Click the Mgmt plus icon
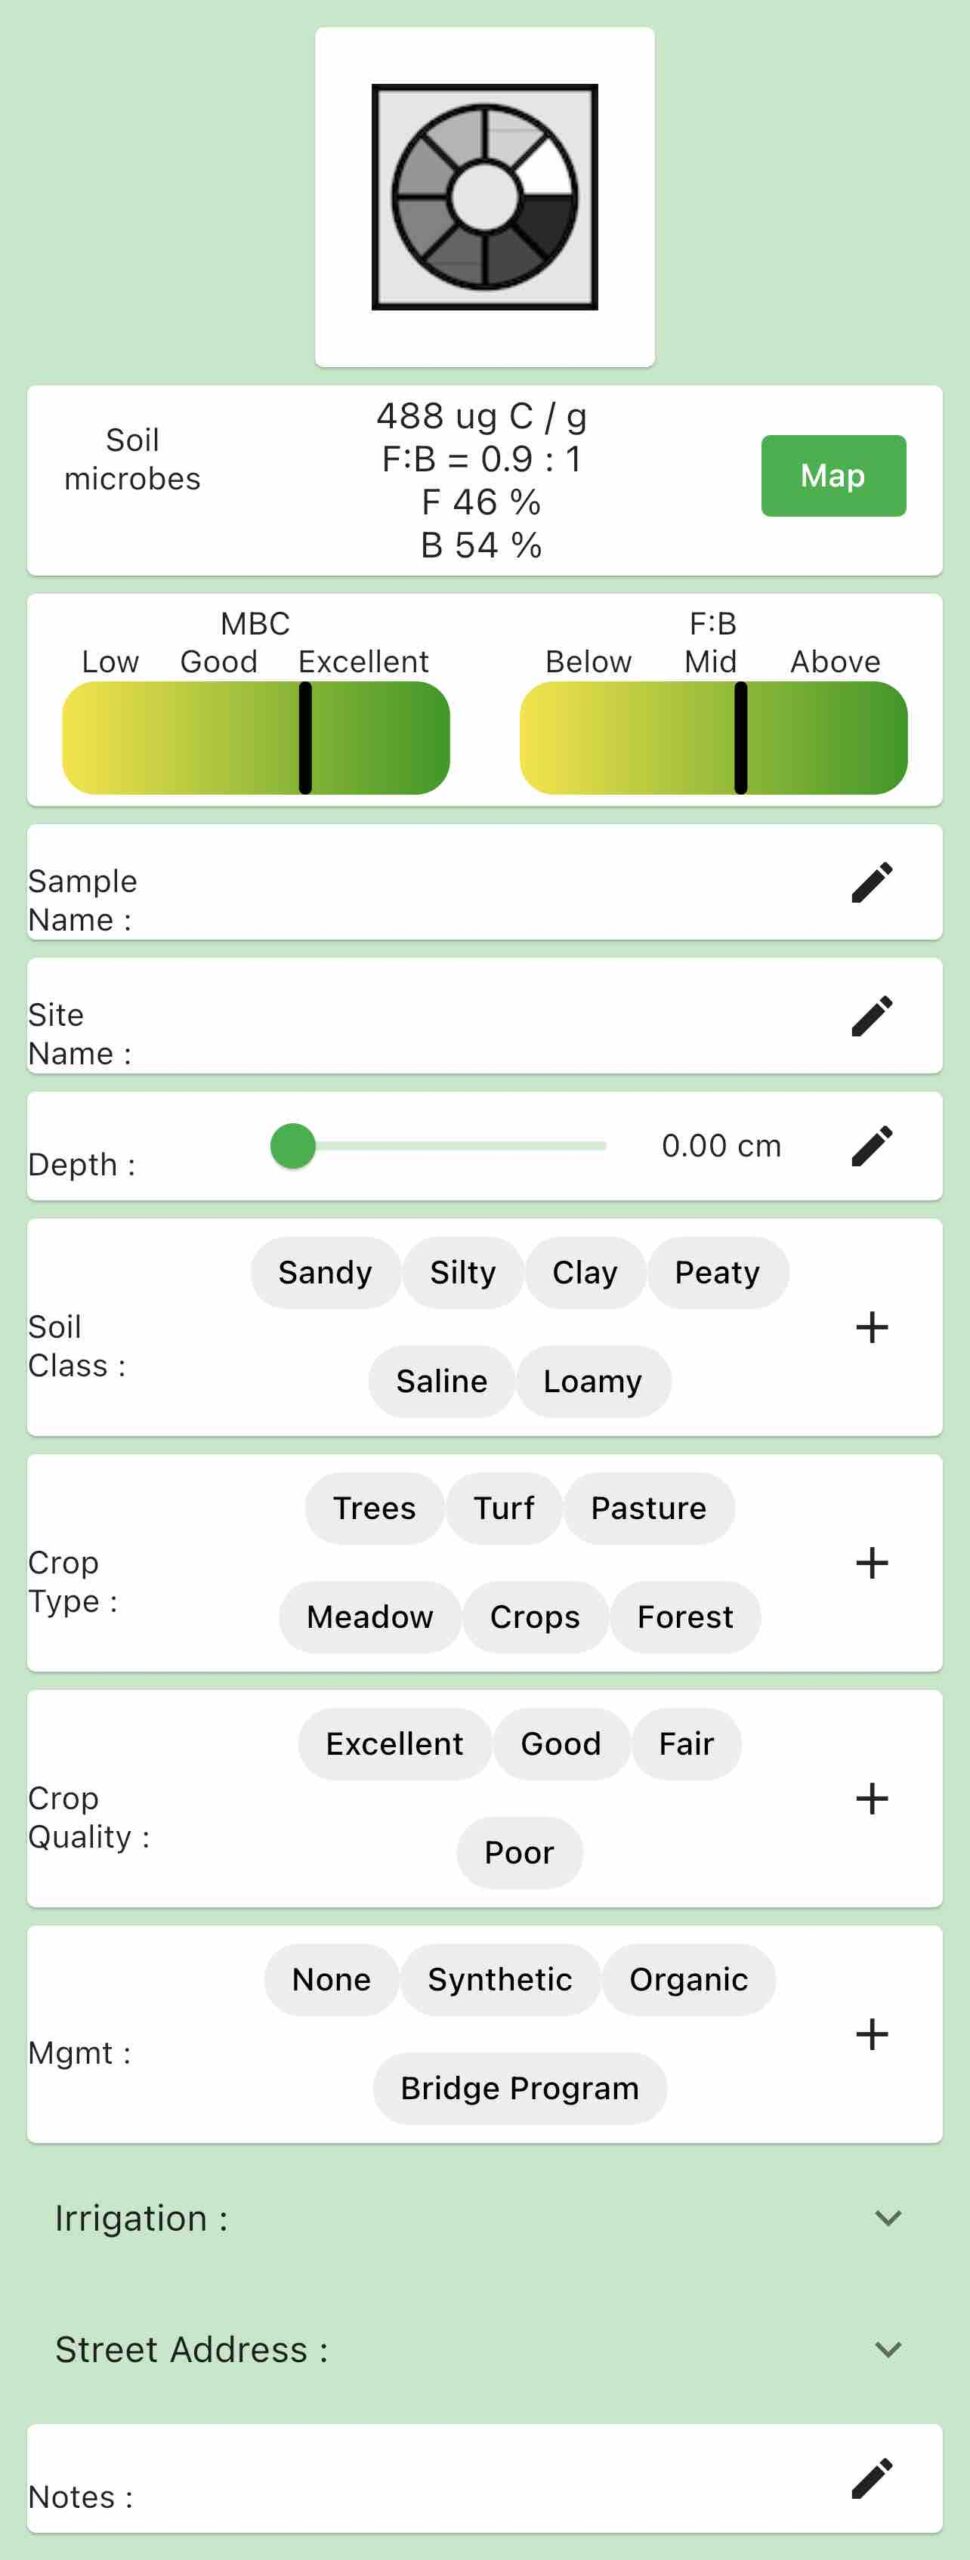 tap(872, 2034)
